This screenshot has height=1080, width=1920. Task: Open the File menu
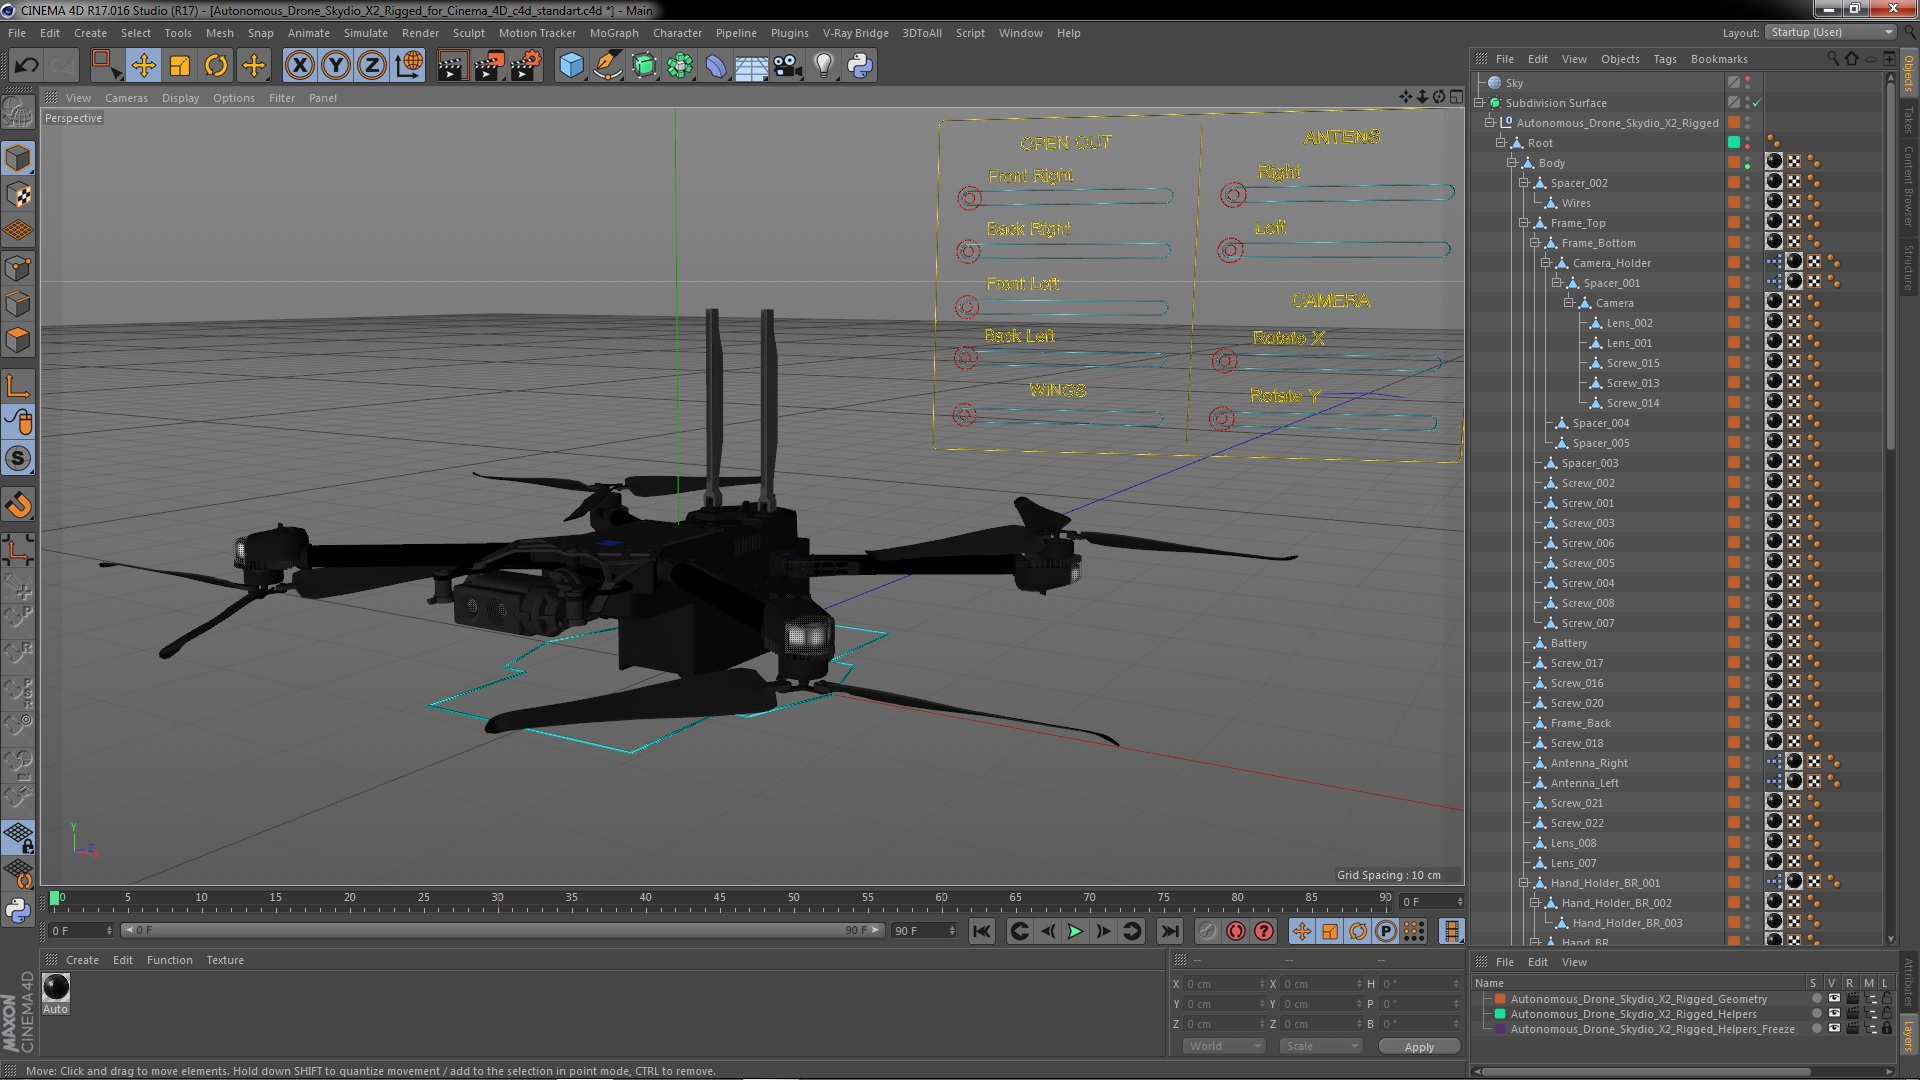[17, 33]
